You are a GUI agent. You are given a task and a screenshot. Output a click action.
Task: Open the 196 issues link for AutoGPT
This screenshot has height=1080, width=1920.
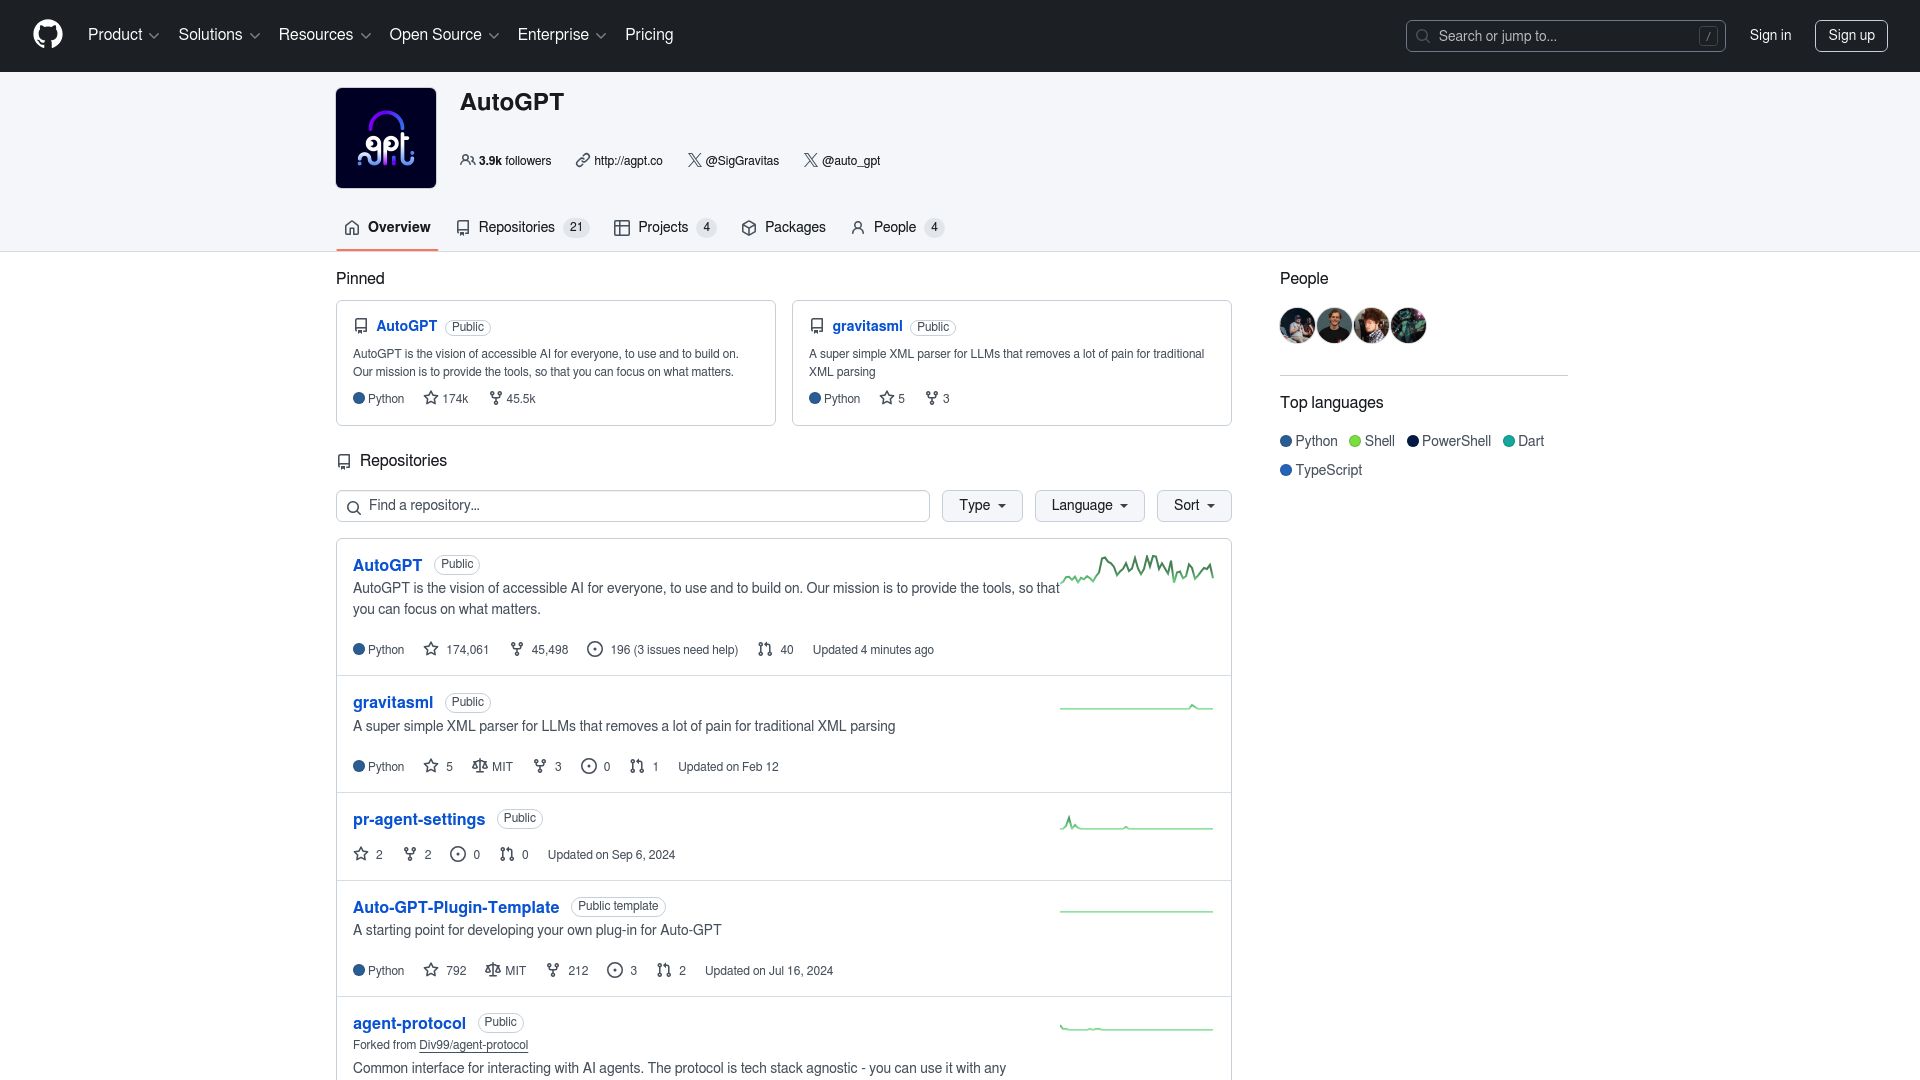point(662,650)
